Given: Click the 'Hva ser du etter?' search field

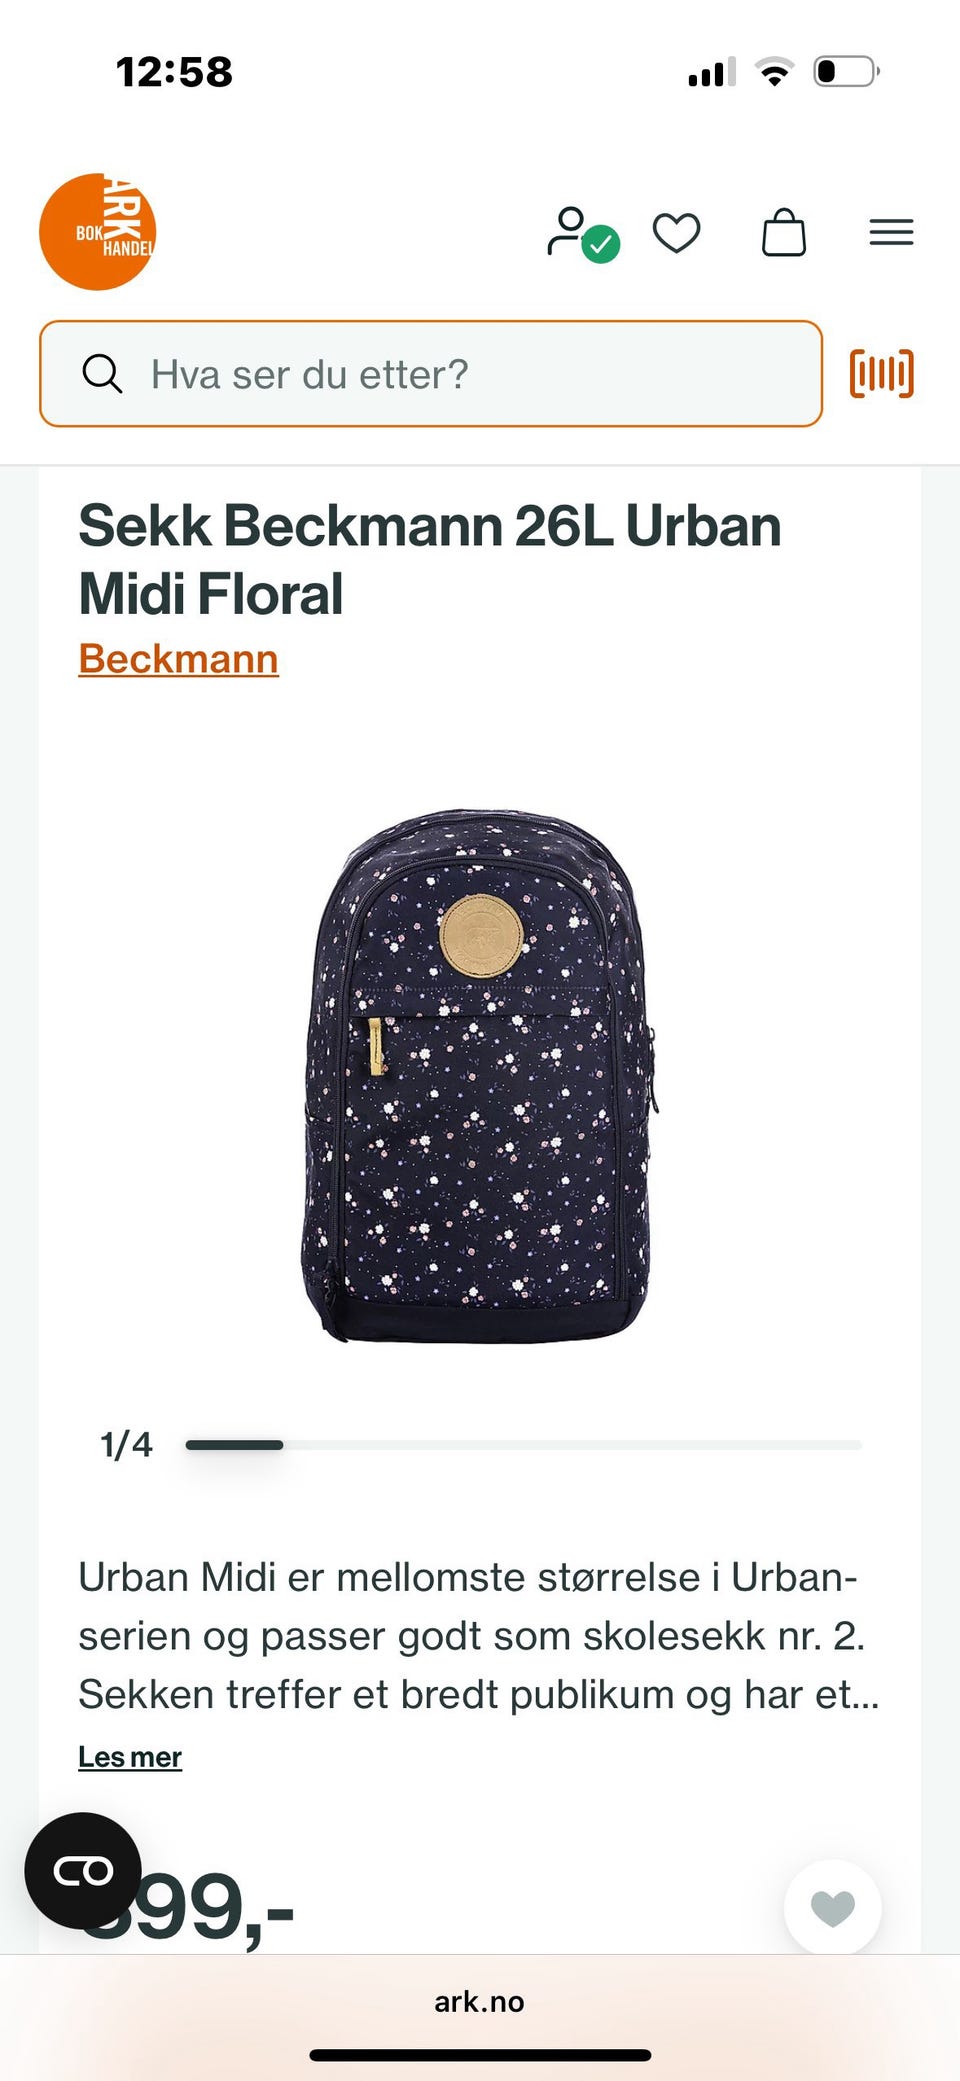Looking at the screenshot, I should [x=431, y=374].
